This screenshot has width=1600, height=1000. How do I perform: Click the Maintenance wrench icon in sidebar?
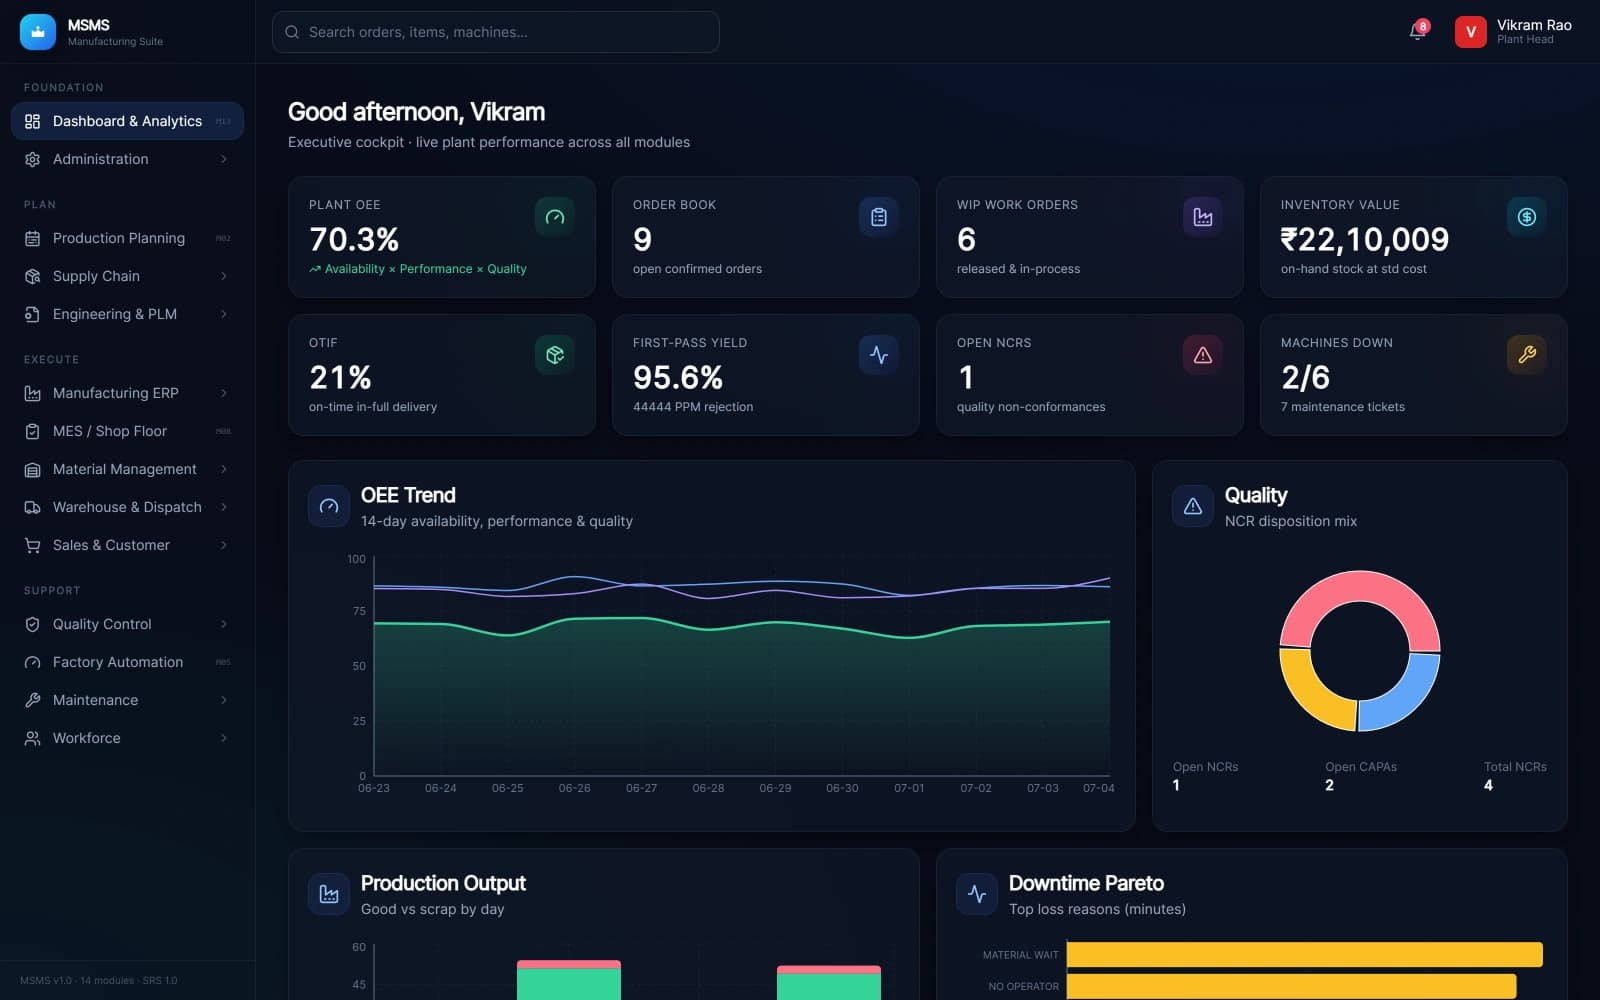[32, 700]
